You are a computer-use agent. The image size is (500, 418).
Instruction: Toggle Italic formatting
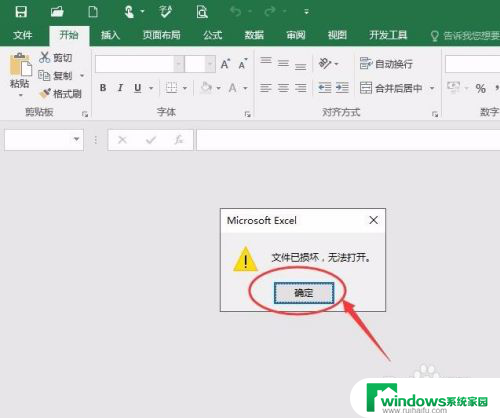[120, 88]
